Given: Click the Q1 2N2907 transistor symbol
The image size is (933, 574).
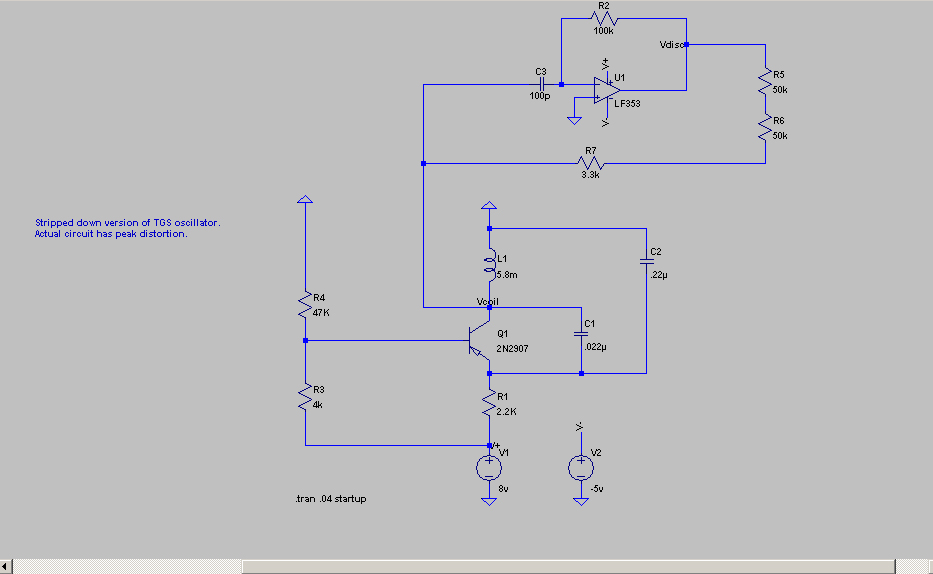Looking at the screenshot, I should (x=480, y=341).
